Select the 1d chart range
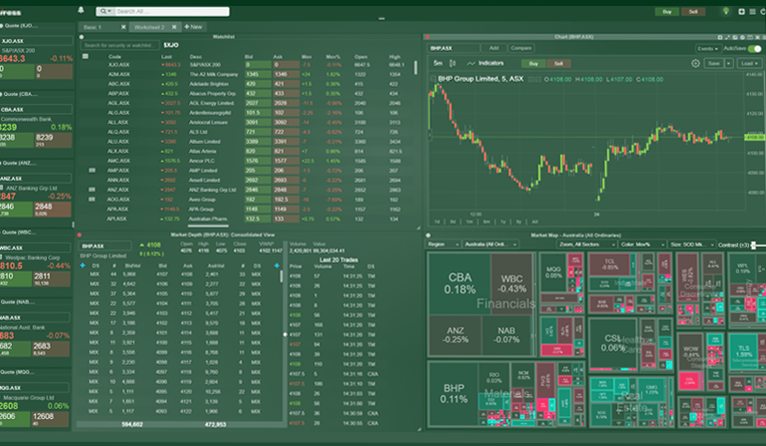 437,222
